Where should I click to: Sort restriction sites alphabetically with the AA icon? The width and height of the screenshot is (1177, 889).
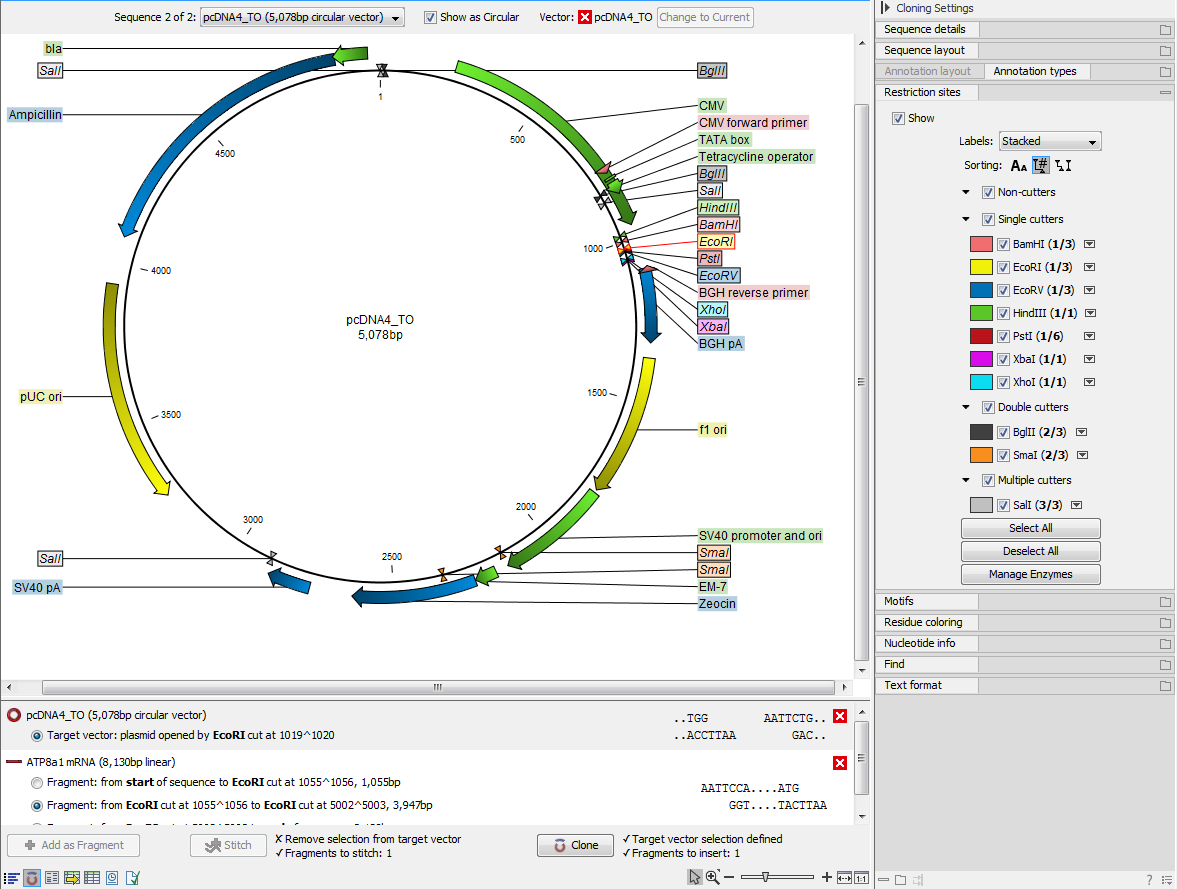tap(1018, 166)
